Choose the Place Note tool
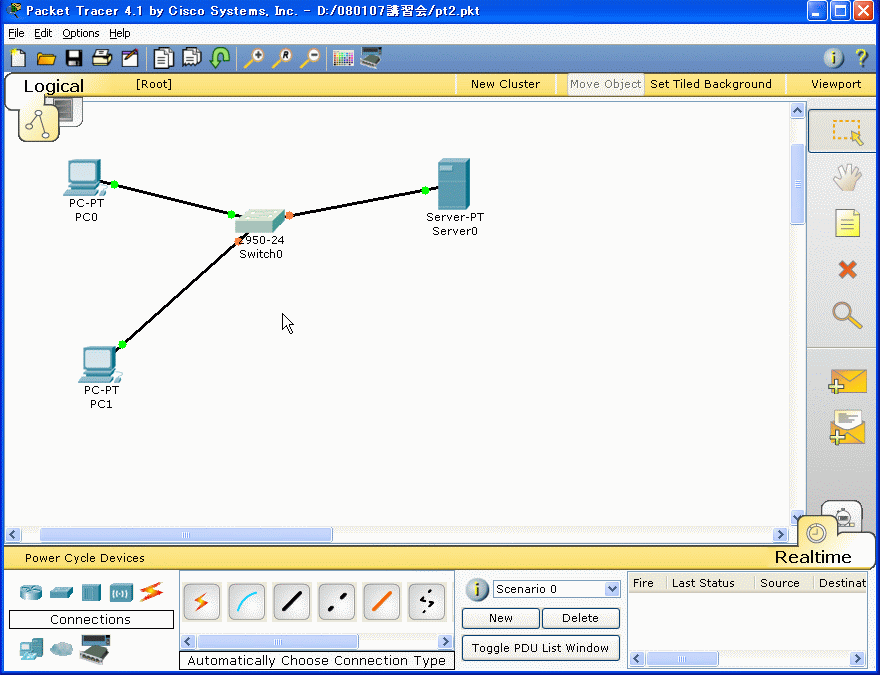880x675 pixels. [x=847, y=223]
